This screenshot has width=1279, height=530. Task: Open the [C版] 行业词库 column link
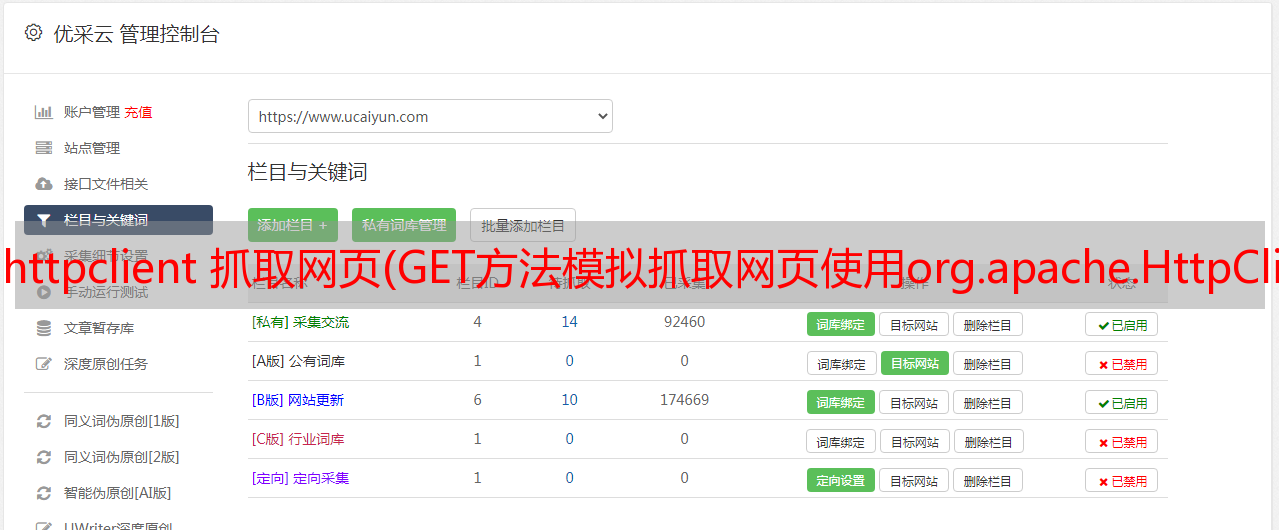(298, 439)
